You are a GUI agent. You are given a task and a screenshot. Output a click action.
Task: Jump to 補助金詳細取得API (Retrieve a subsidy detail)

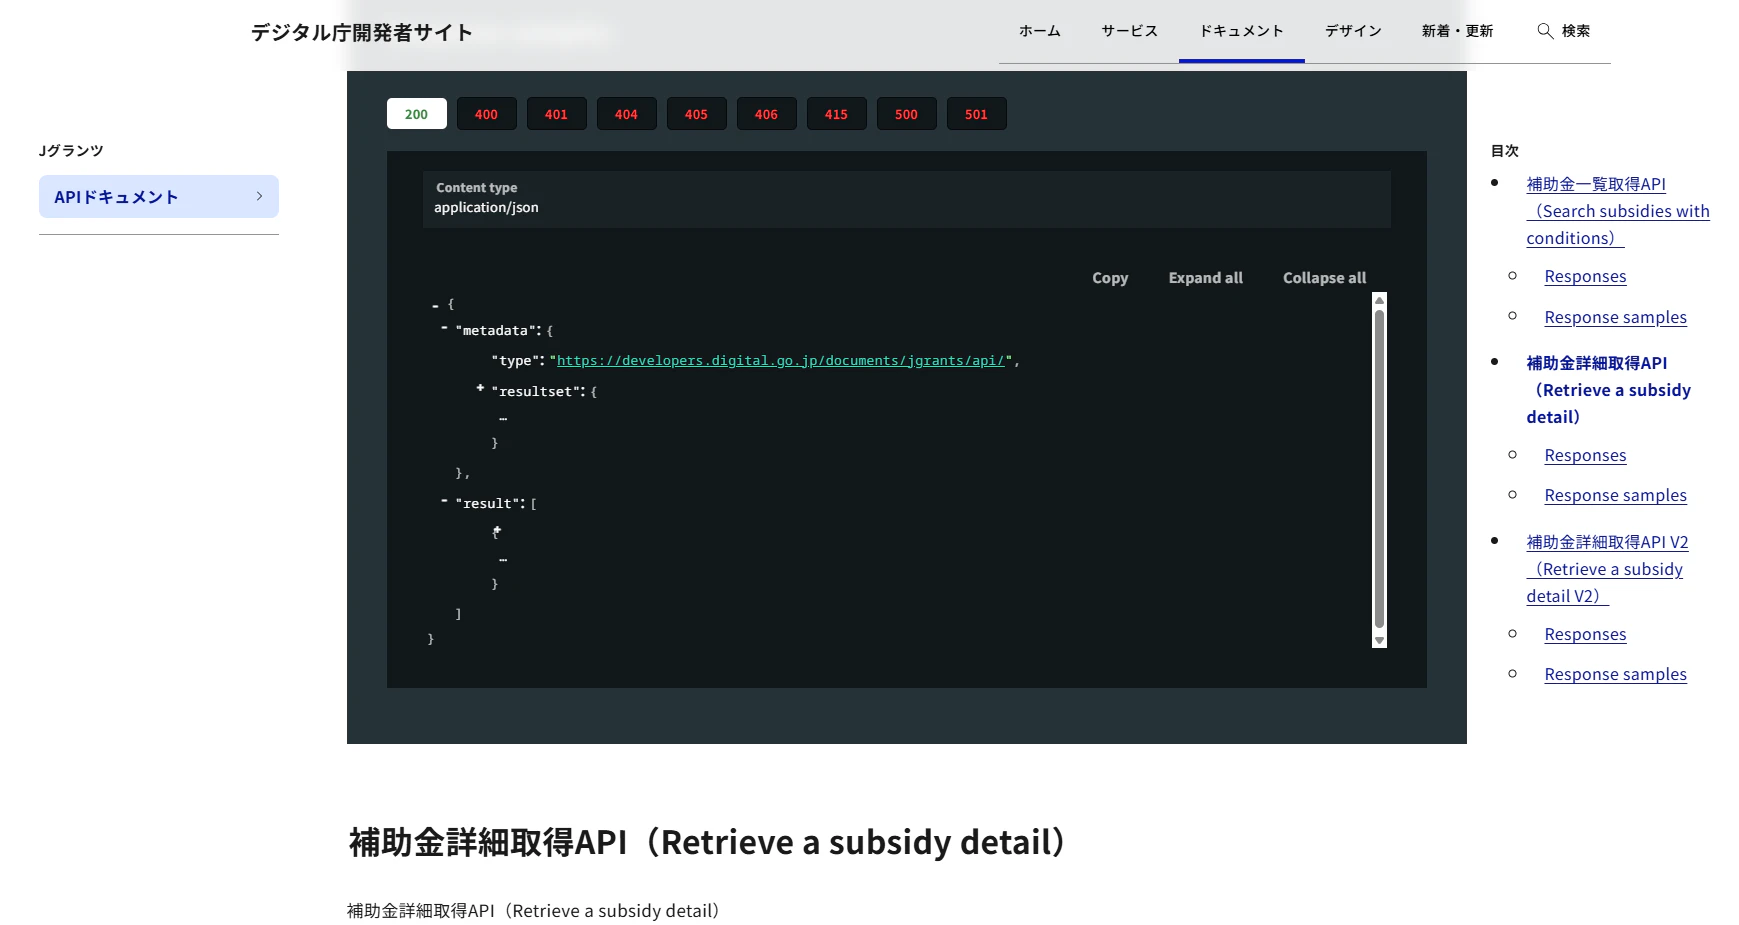point(1608,390)
